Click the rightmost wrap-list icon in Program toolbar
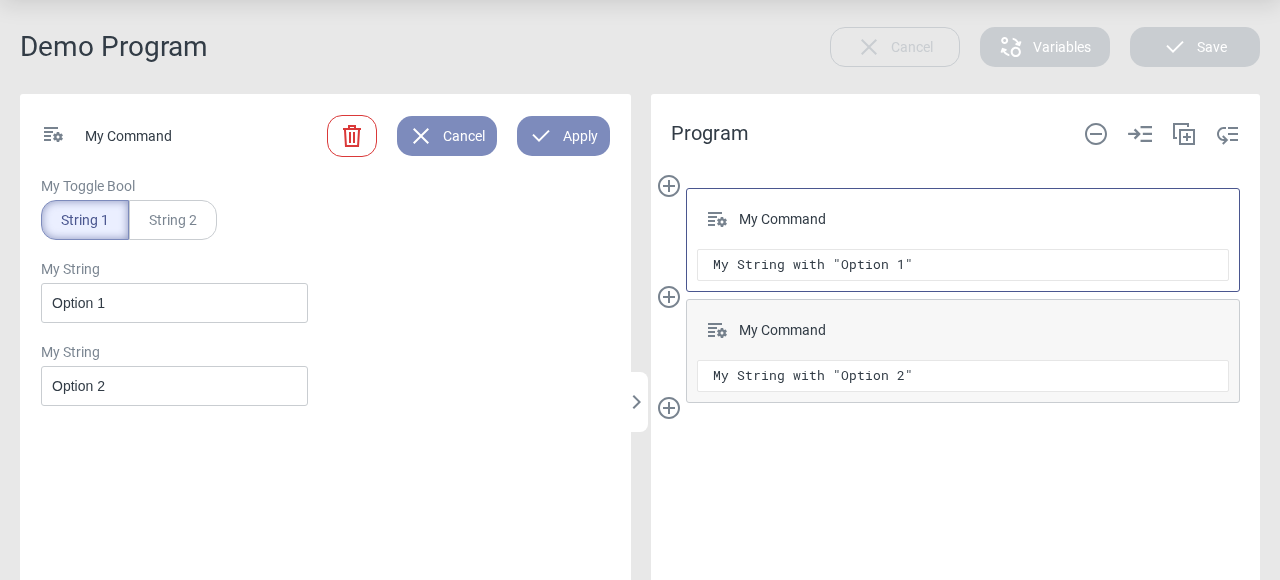Viewport: 1280px width, 580px height. (1228, 134)
